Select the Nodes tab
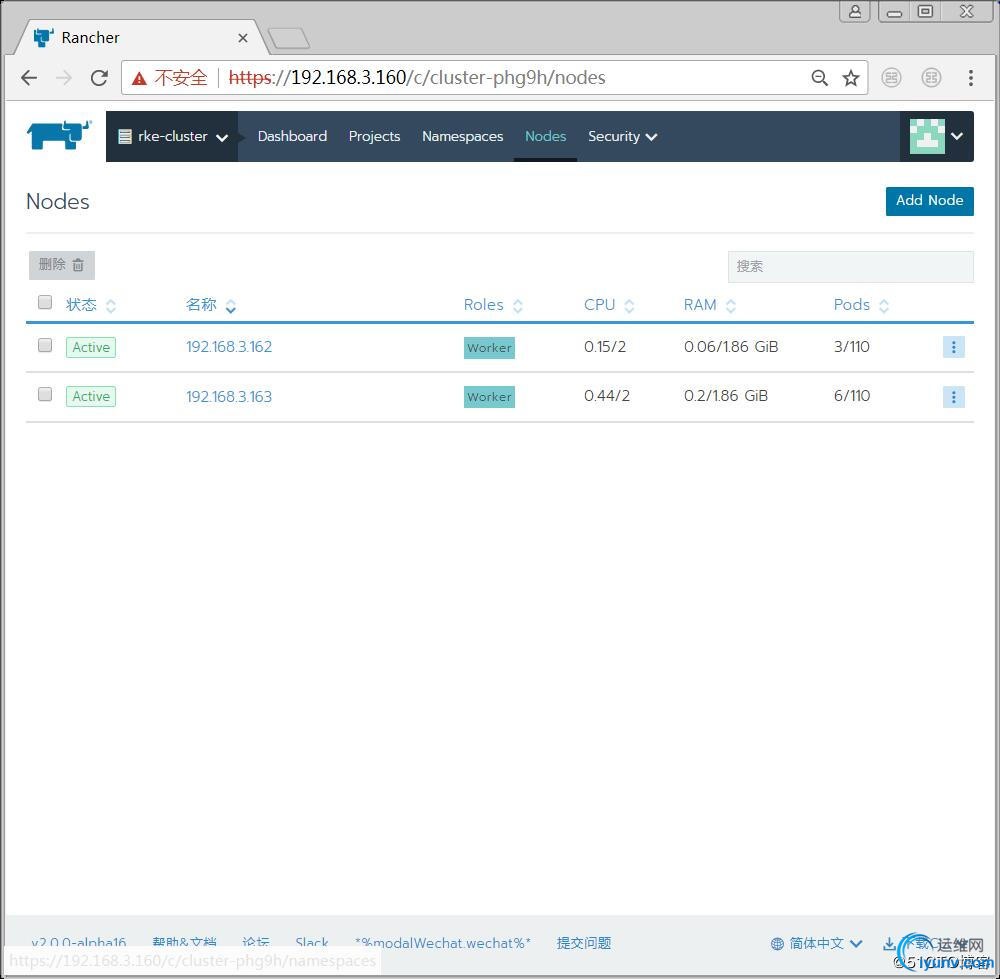The image size is (1000, 979). point(545,136)
